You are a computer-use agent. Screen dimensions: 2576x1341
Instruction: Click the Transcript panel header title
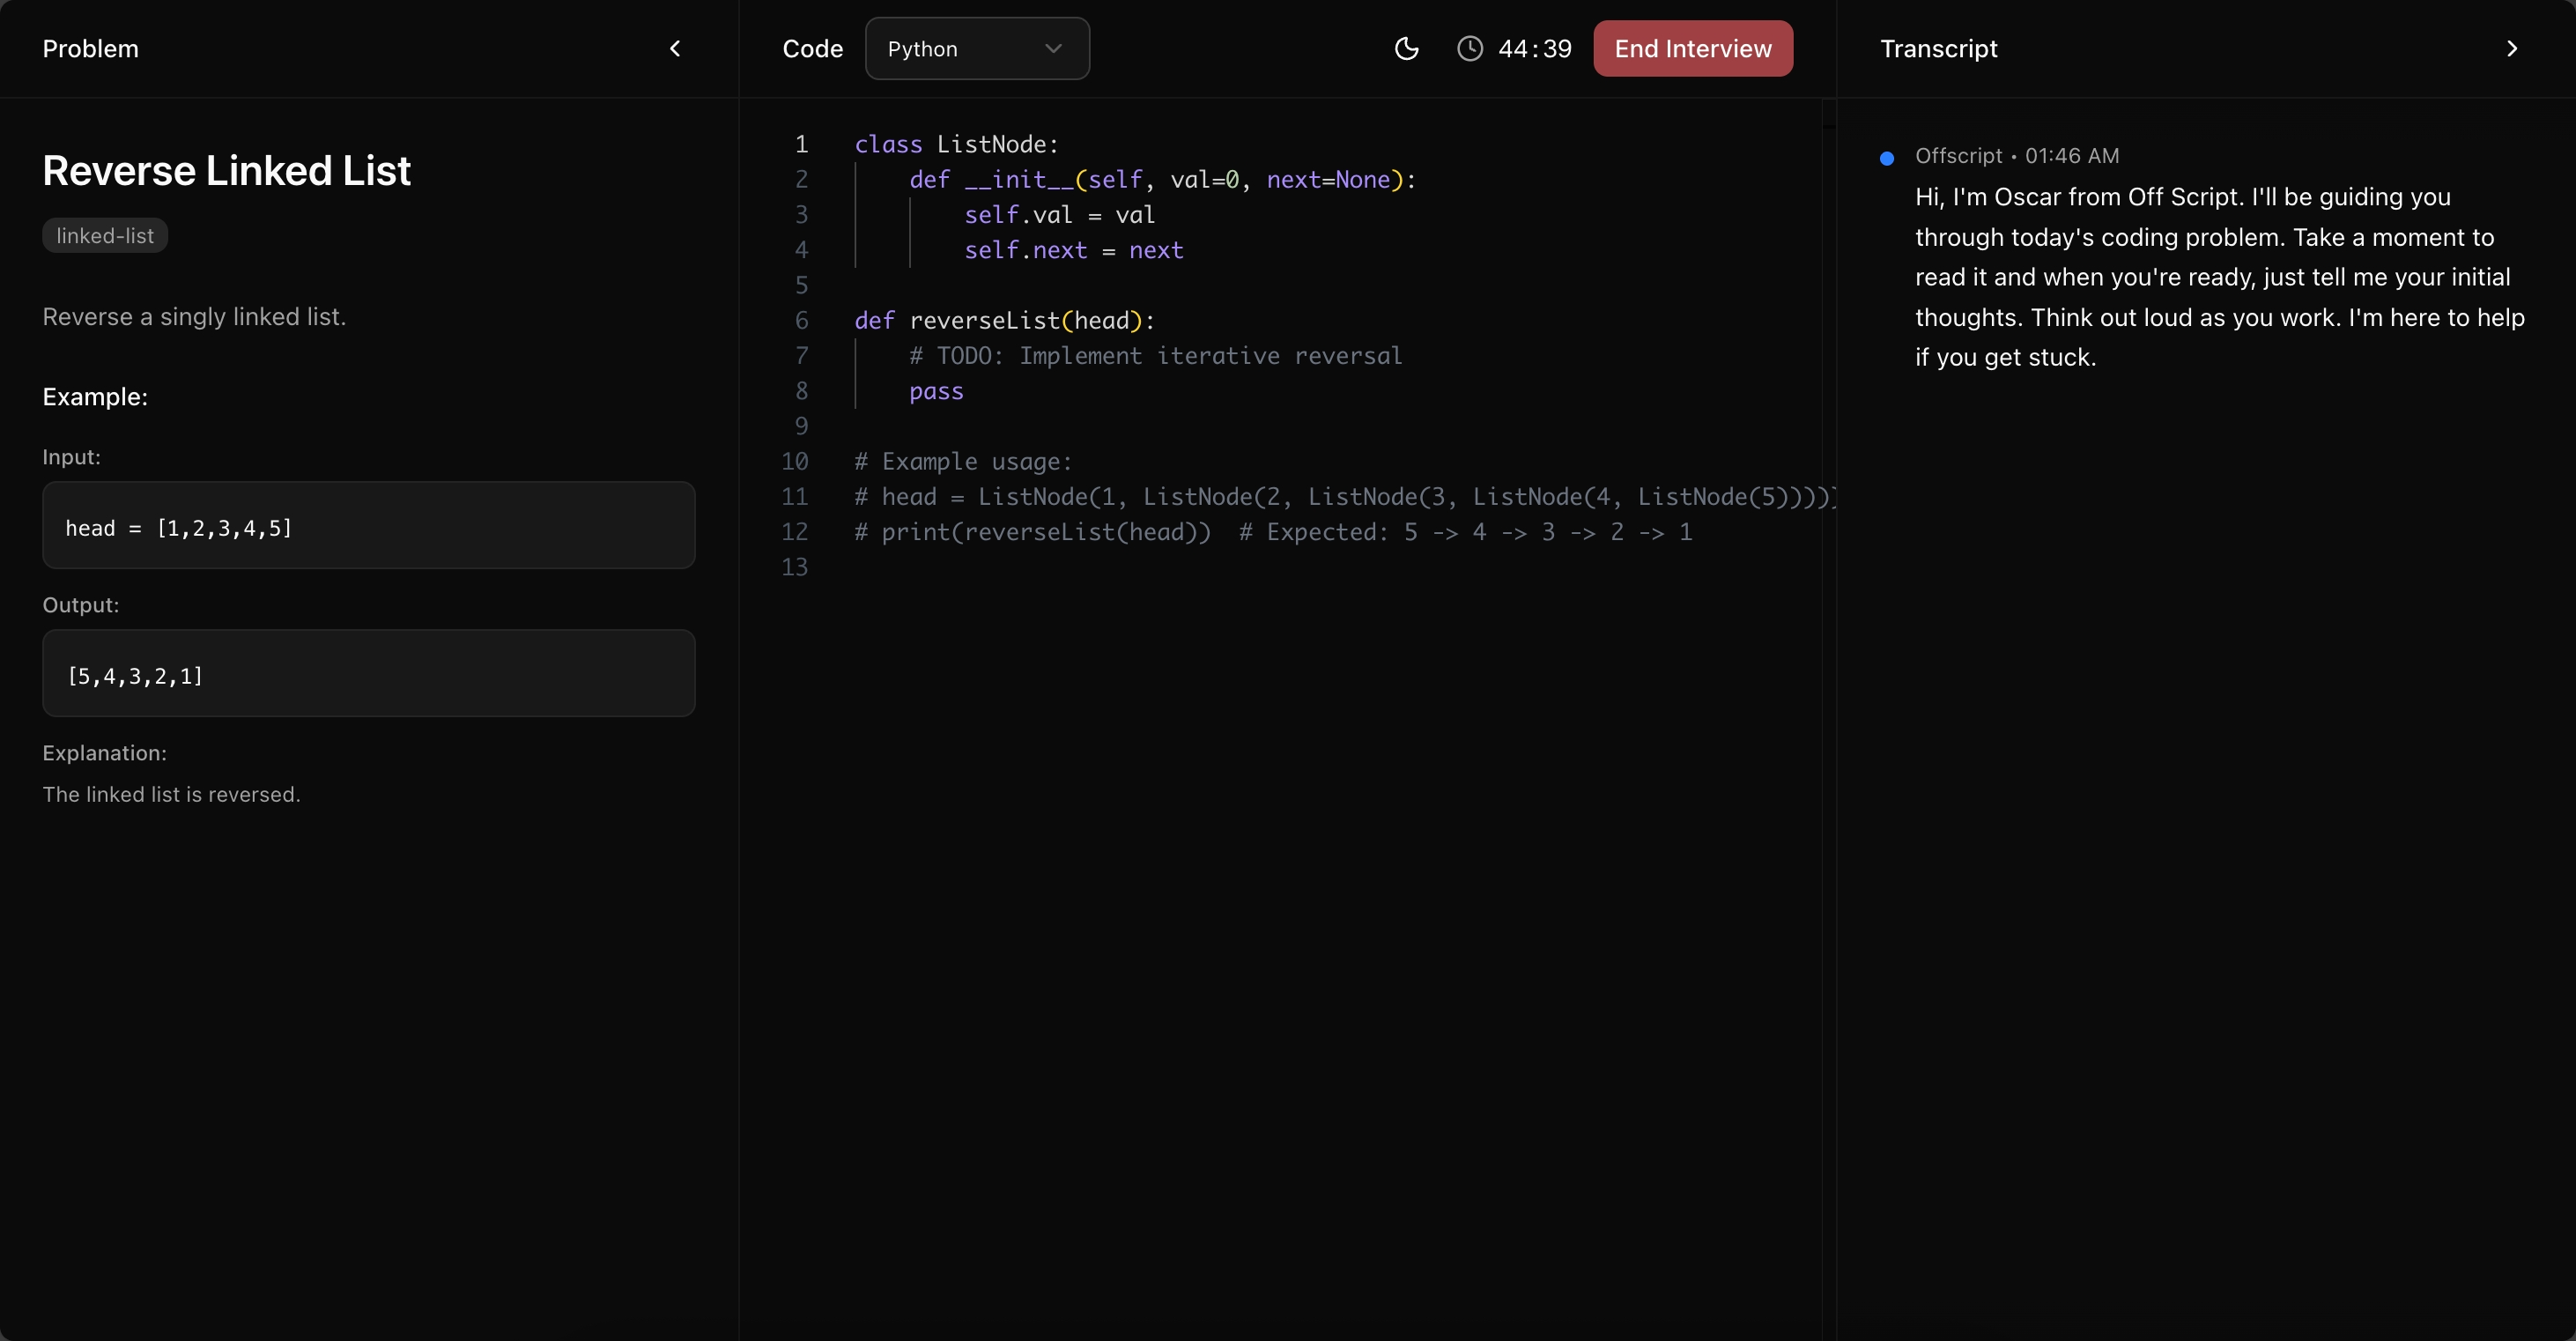tap(1938, 49)
